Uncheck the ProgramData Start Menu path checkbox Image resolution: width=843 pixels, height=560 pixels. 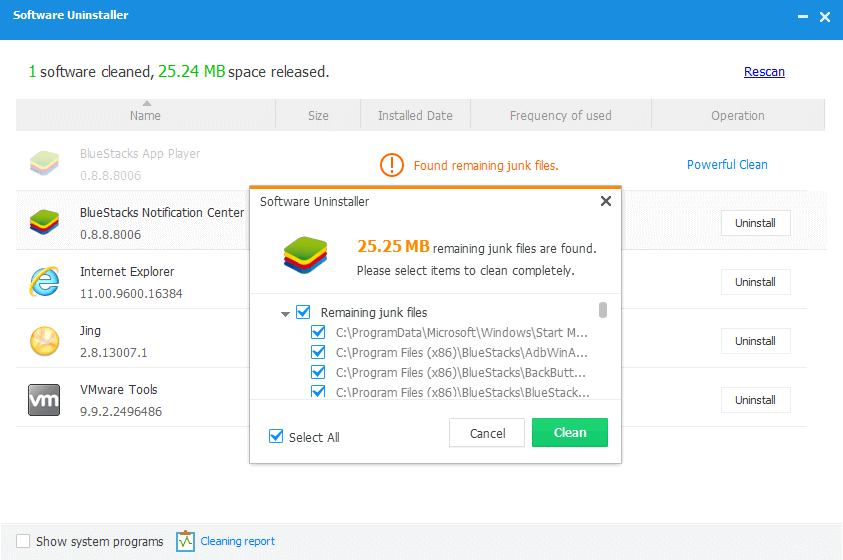(x=318, y=332)
